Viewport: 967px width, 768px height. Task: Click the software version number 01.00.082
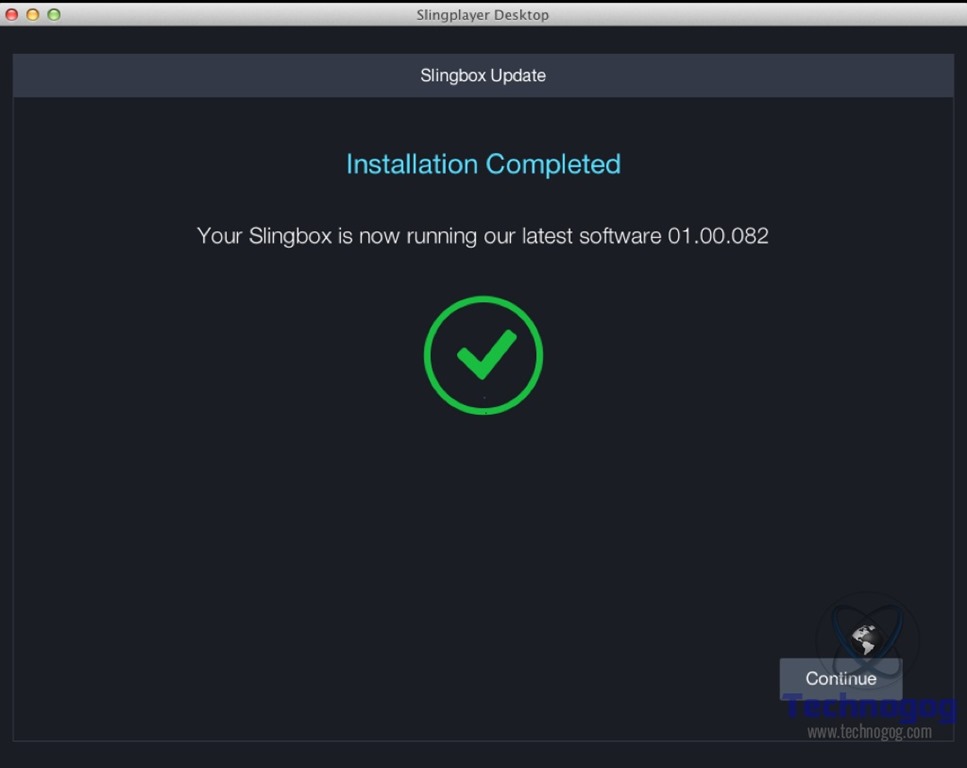pos(718,236)
